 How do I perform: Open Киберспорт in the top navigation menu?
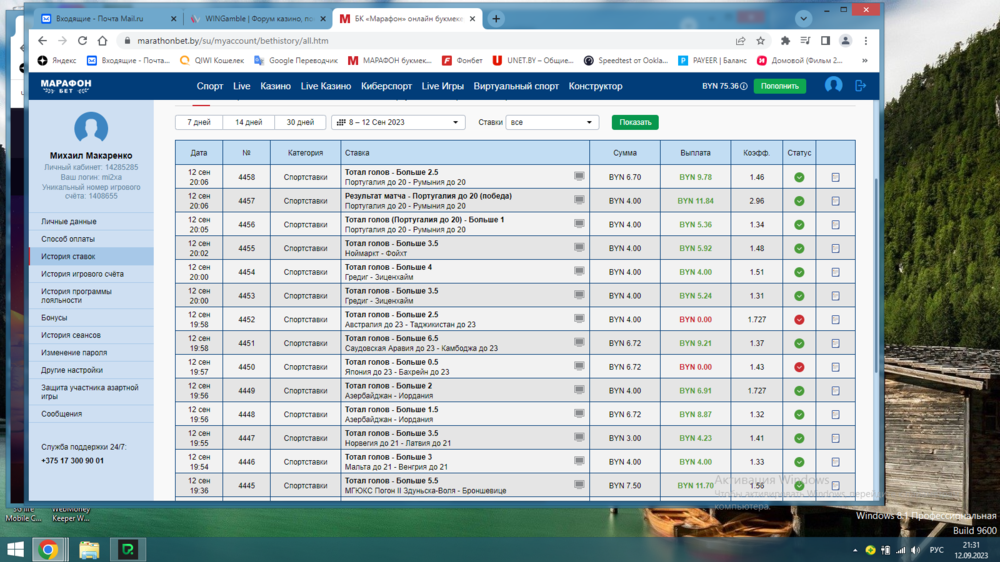[x=386, y=86]
